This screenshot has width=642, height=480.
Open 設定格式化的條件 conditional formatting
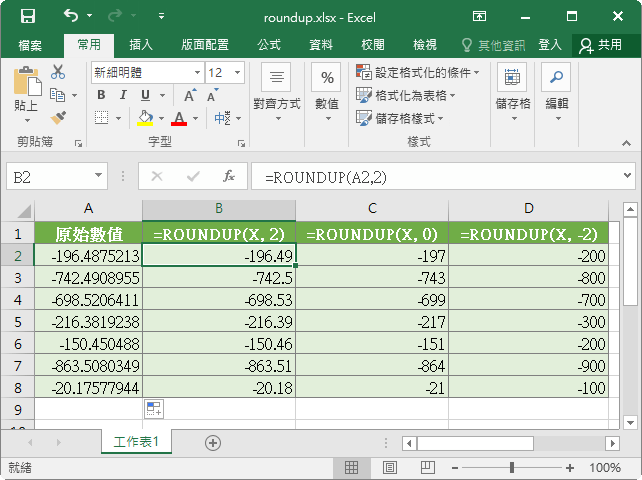[418, 72]
